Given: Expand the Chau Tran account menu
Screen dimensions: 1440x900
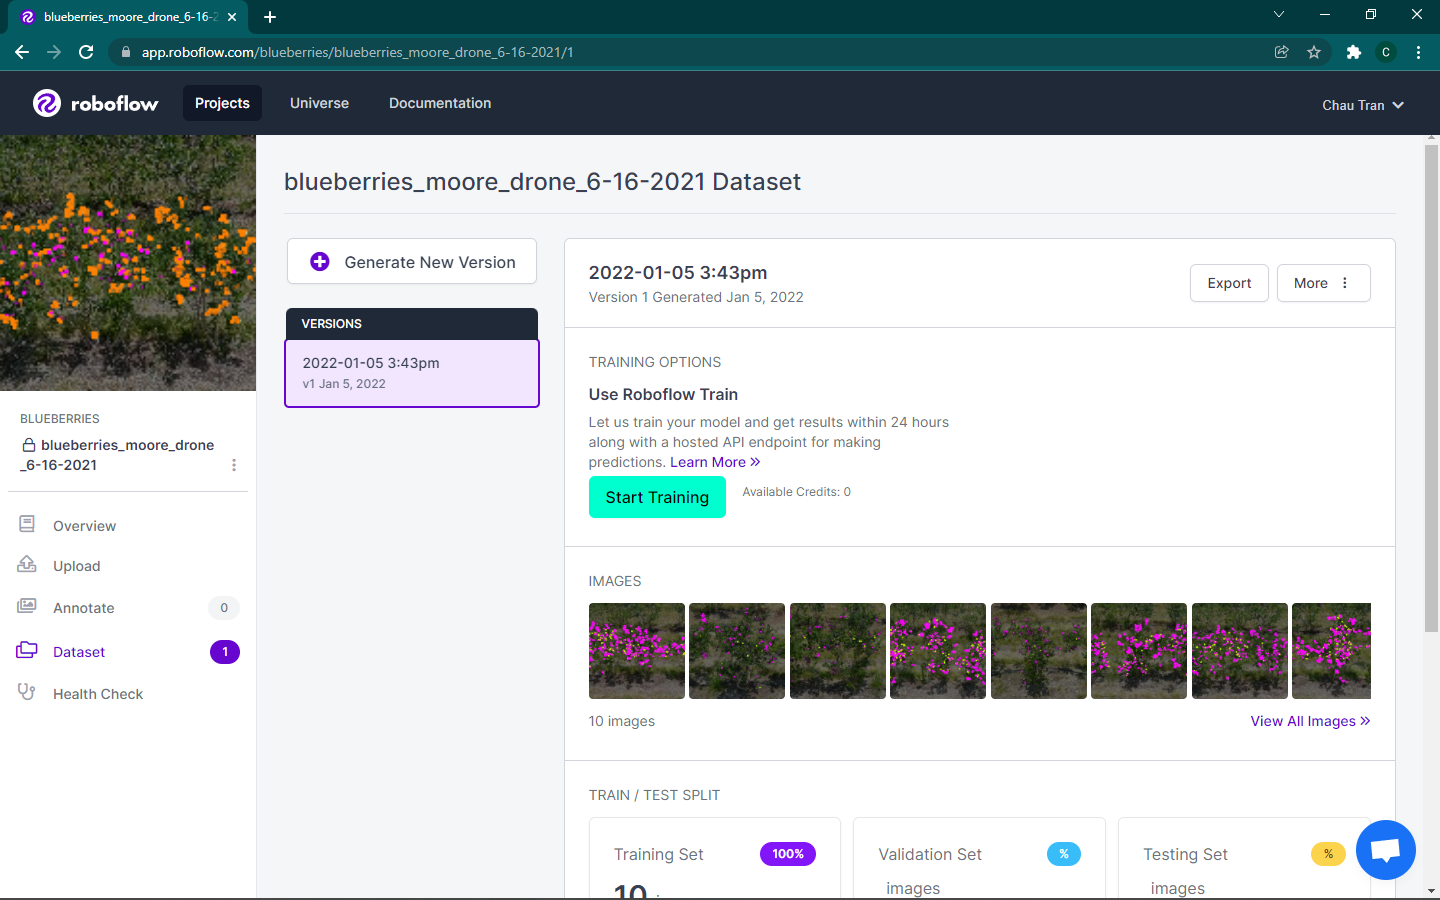Looking at the screenshot, I should (1362, 105).
